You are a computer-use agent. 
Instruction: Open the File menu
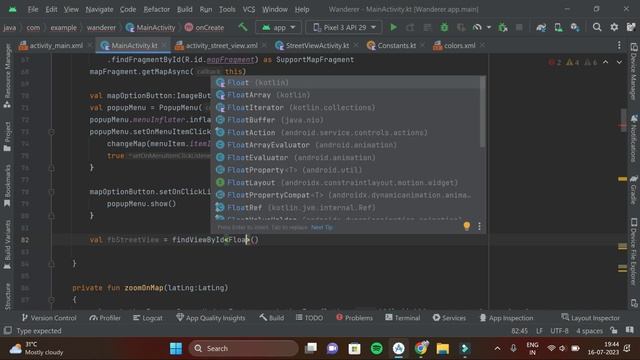pos(33,9)
